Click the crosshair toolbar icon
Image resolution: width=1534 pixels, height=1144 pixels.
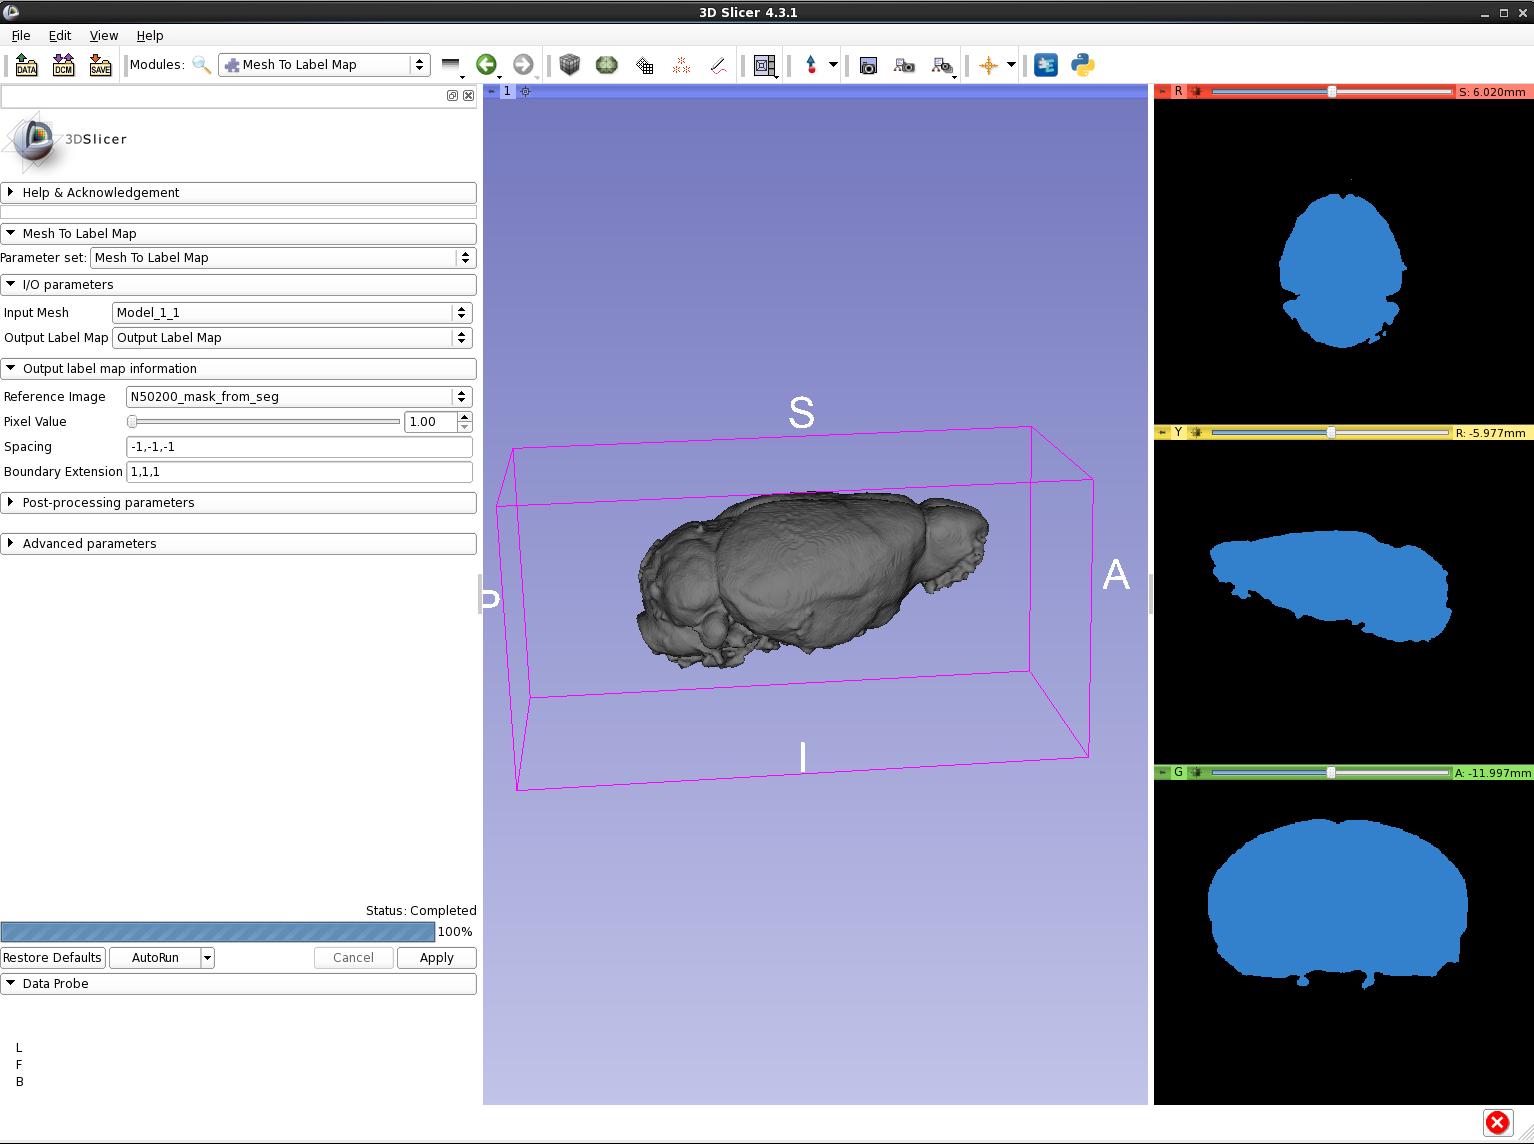coord(988,65)
